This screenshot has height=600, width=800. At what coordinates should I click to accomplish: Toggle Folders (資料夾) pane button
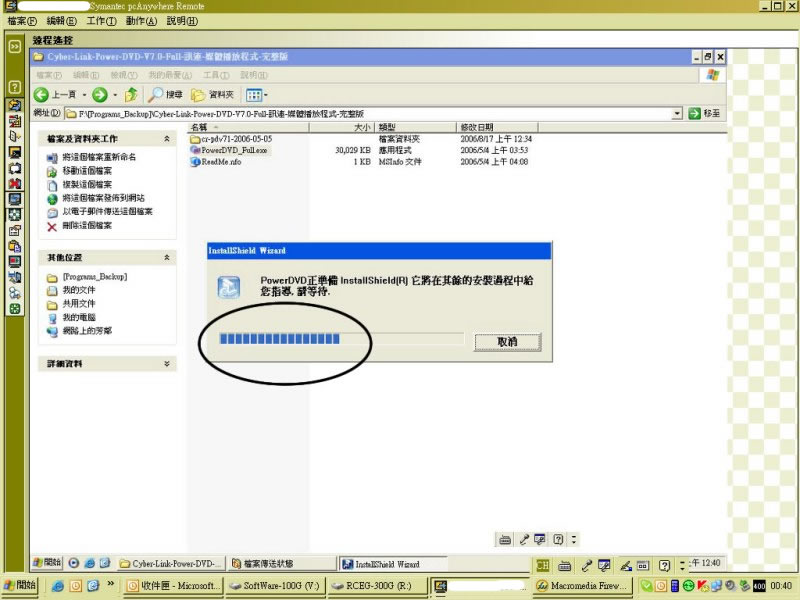212,94
